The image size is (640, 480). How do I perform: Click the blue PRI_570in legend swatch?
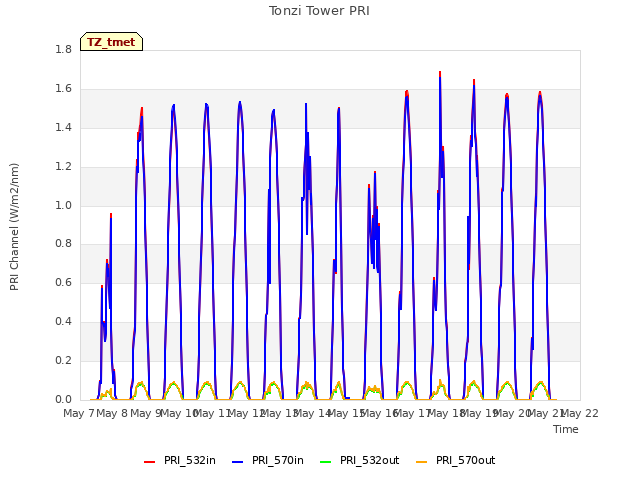click(x=238, y=462)
